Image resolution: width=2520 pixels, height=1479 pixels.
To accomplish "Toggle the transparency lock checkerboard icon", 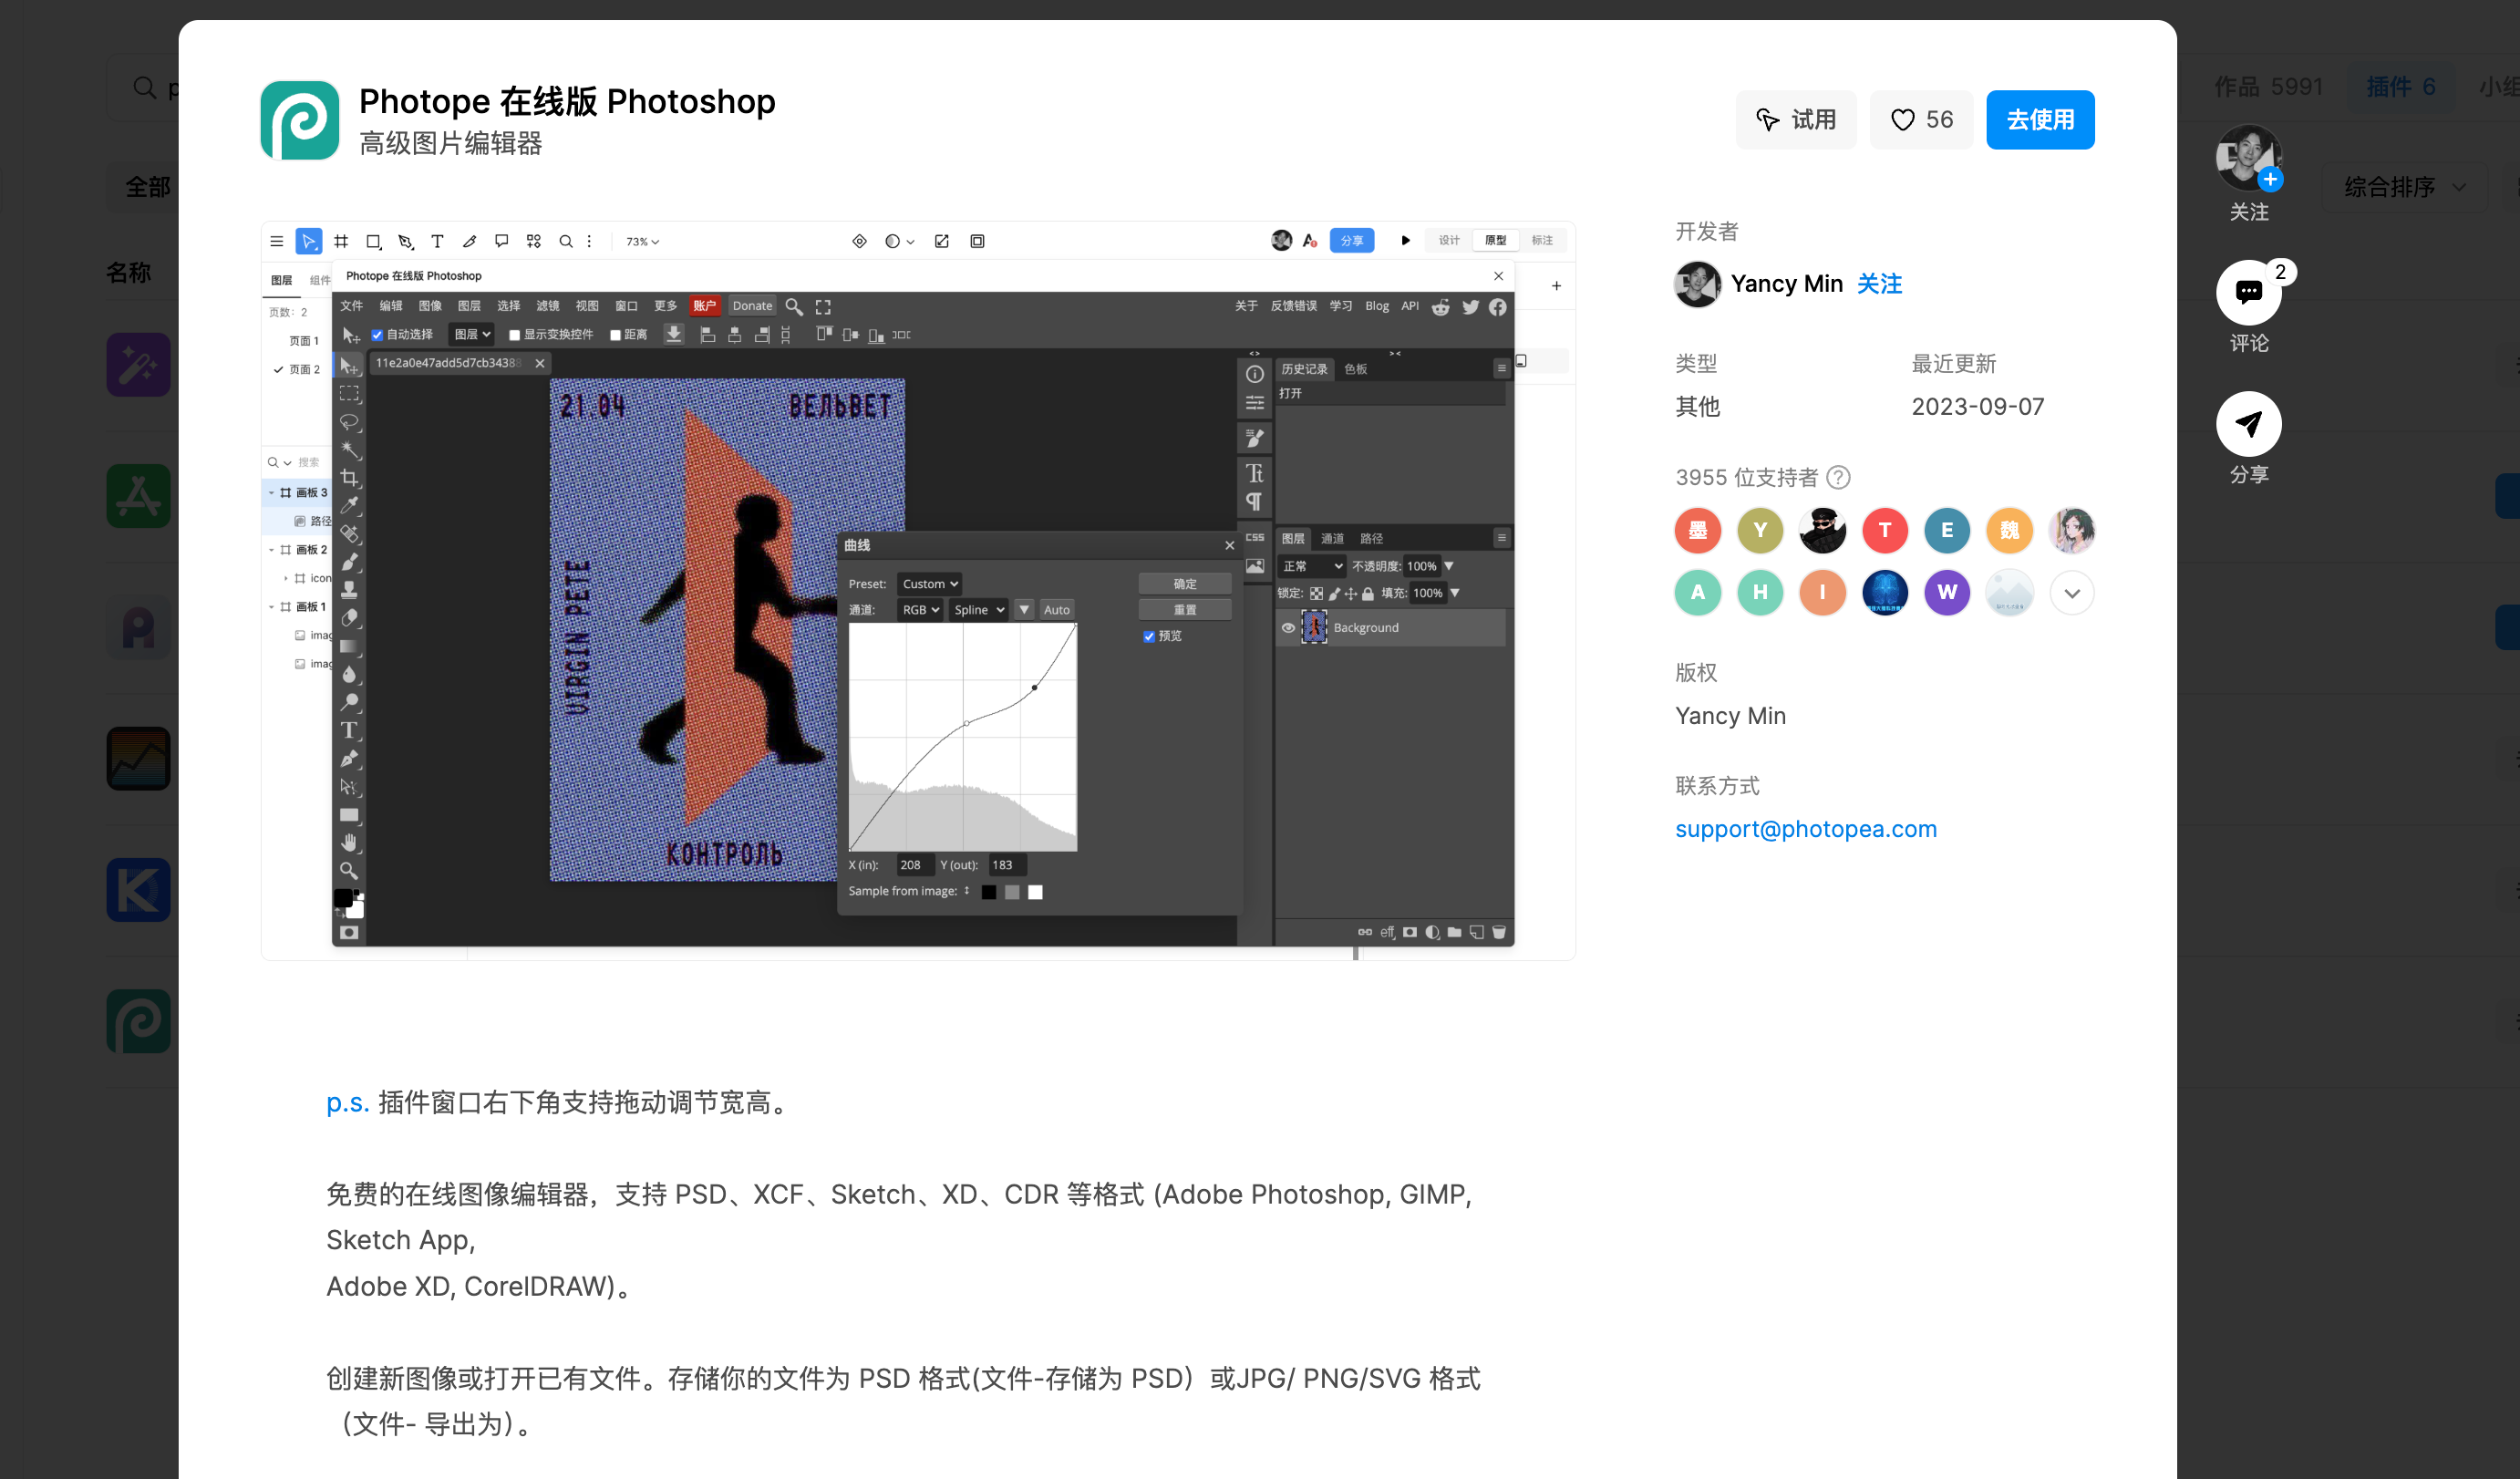I will [1316, 594].
